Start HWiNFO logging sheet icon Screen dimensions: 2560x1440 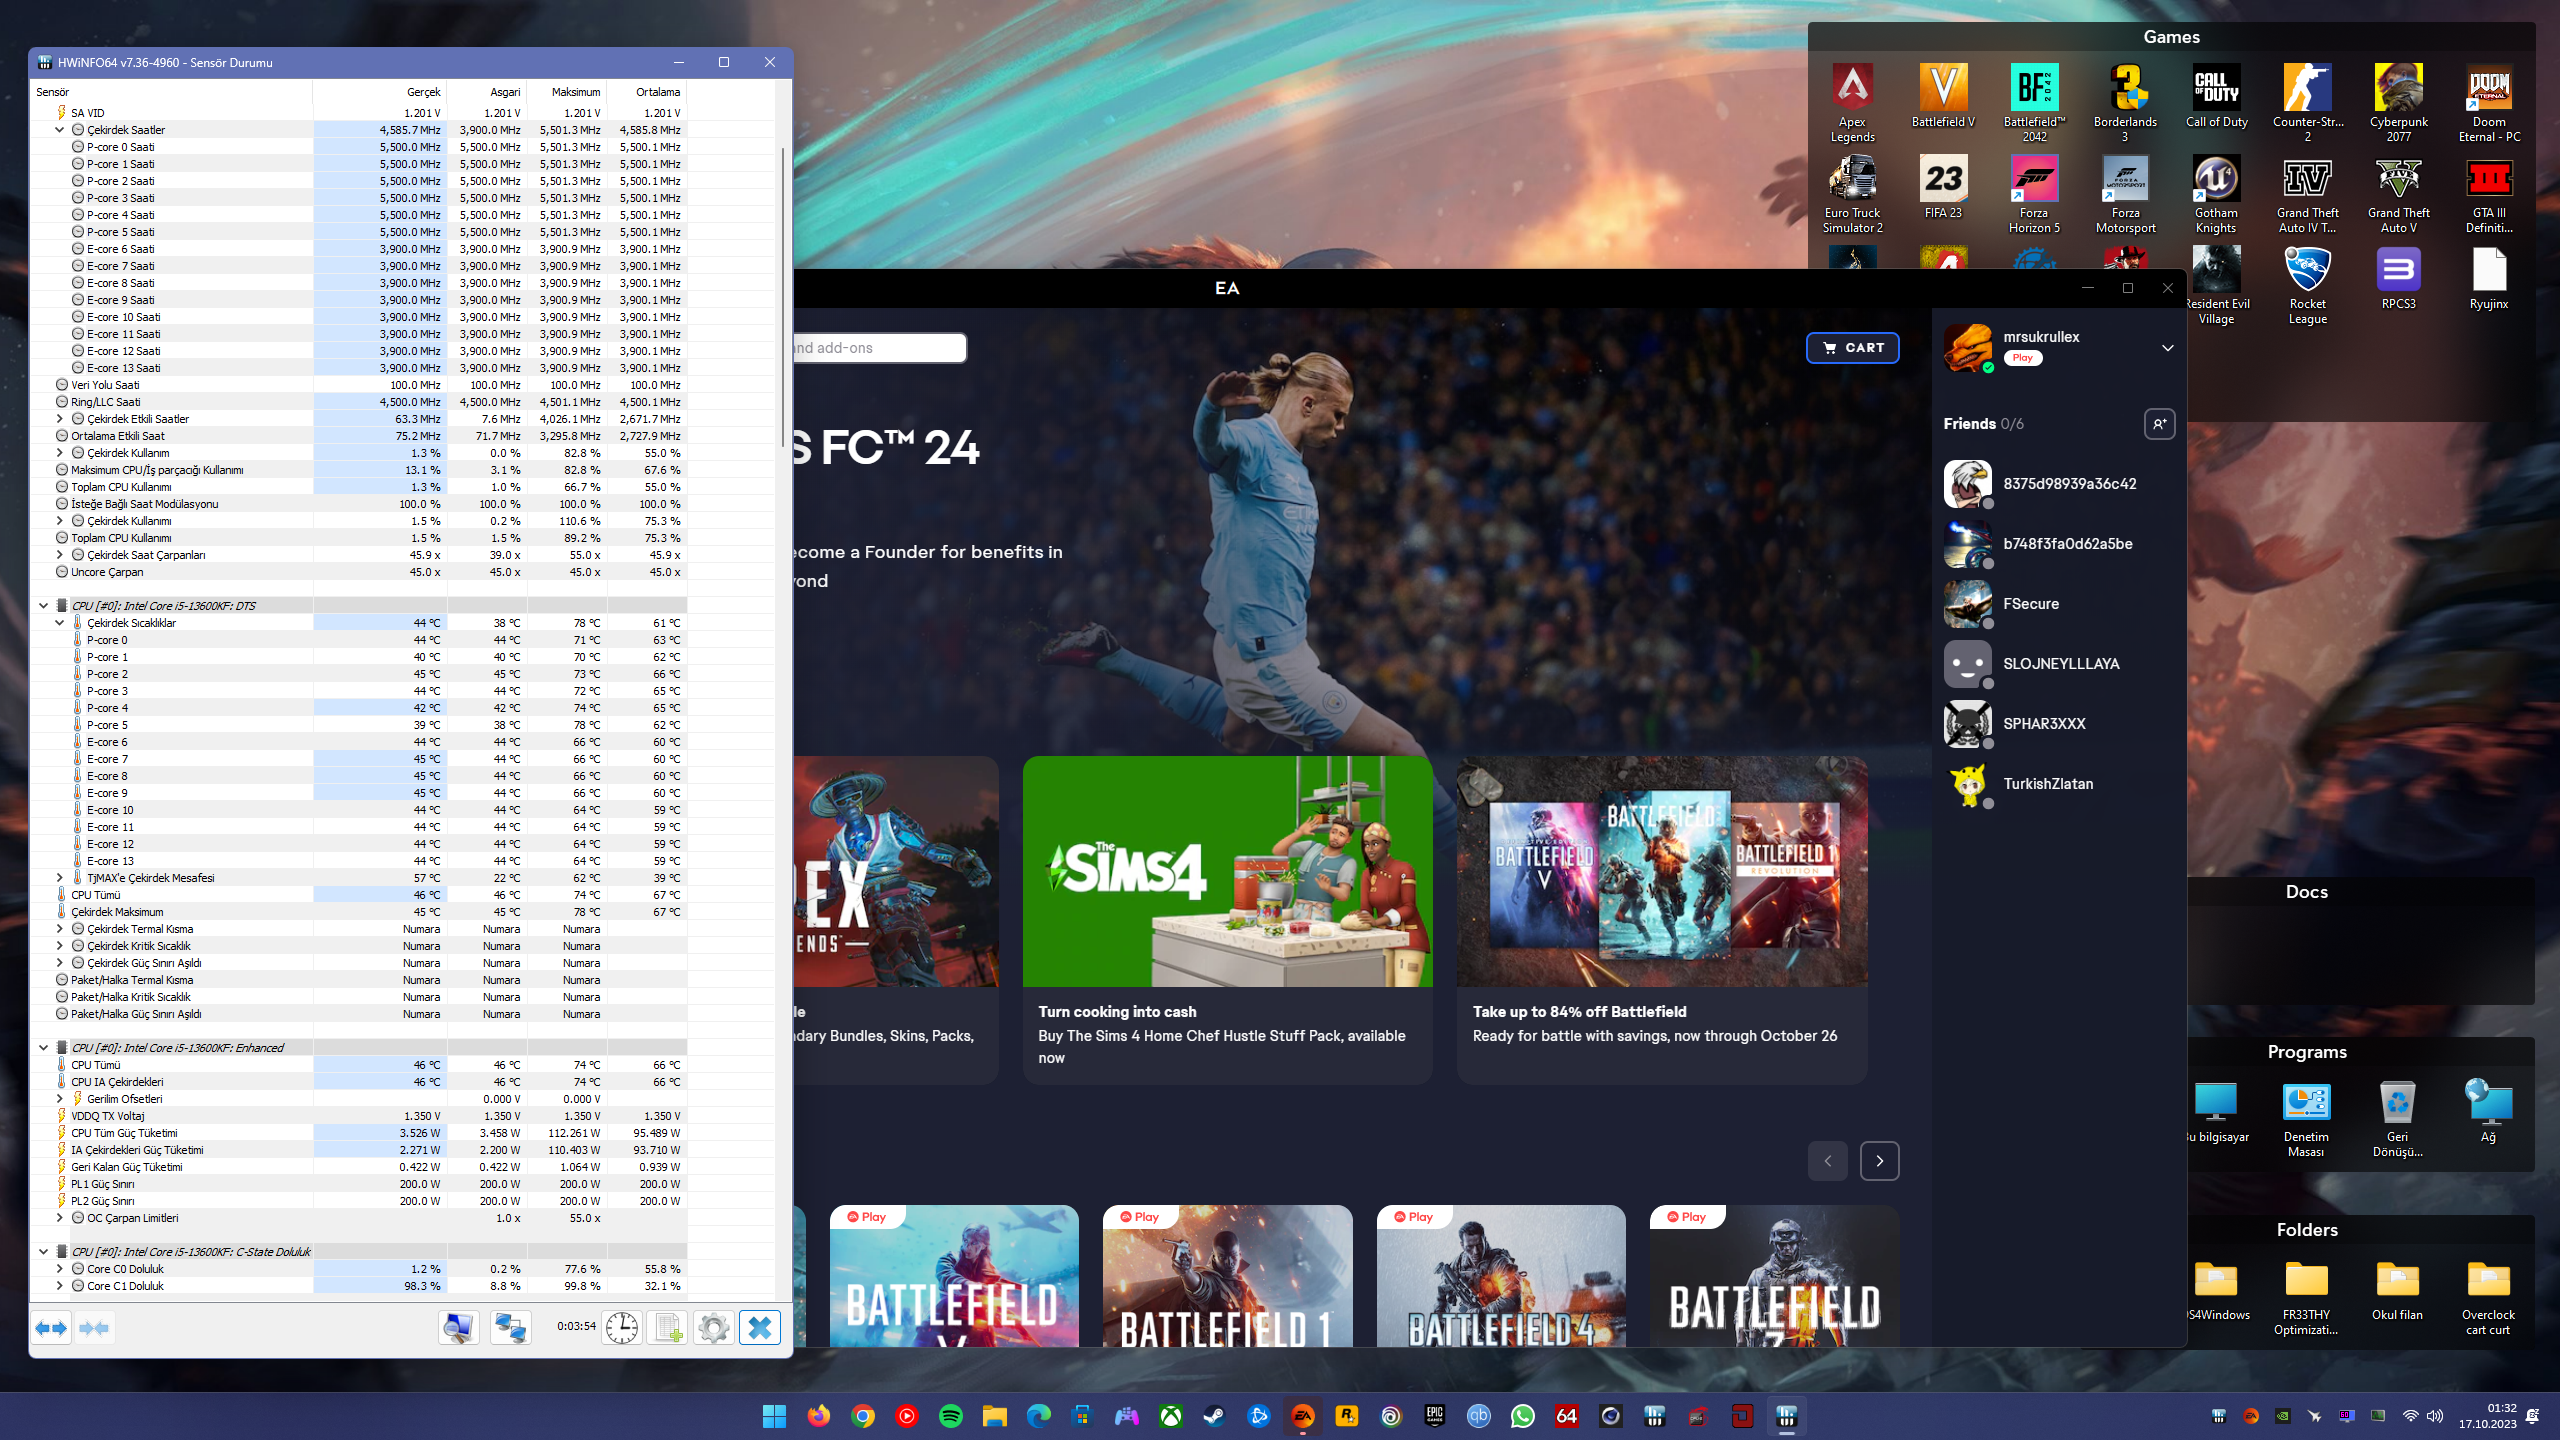(x=667, y=1328)
